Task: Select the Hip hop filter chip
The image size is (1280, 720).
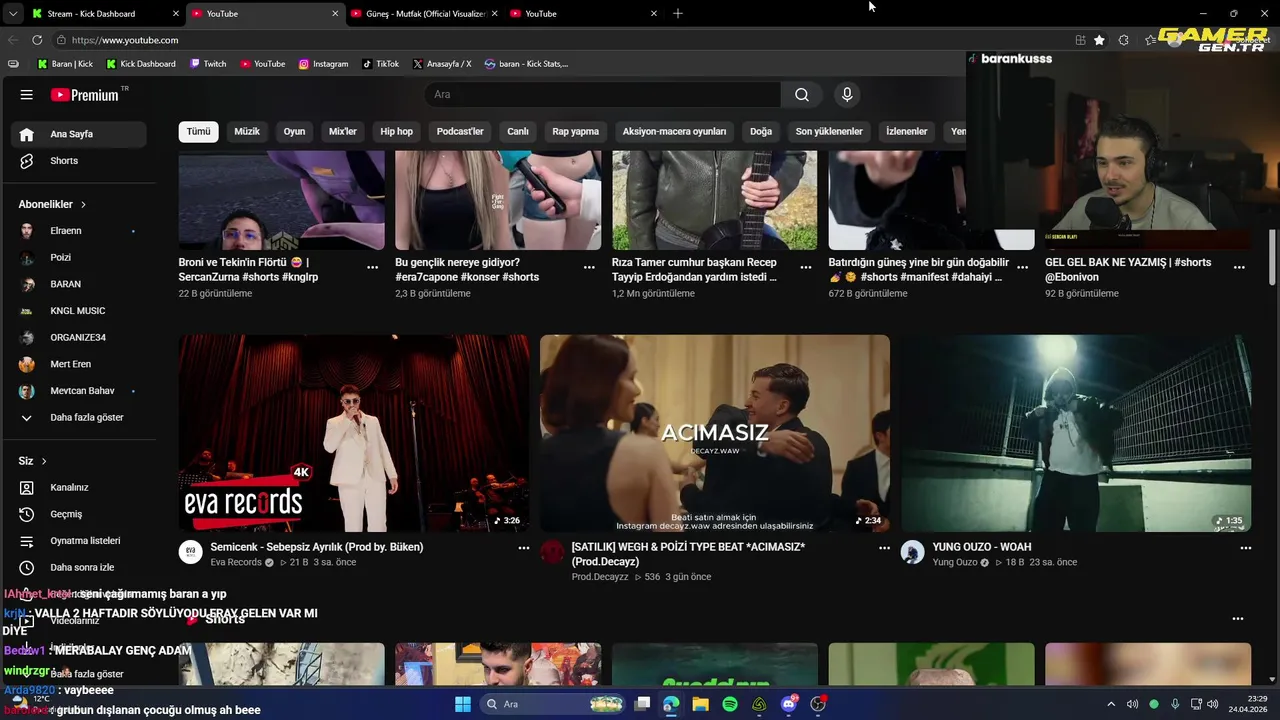Action: click(396, 131)
